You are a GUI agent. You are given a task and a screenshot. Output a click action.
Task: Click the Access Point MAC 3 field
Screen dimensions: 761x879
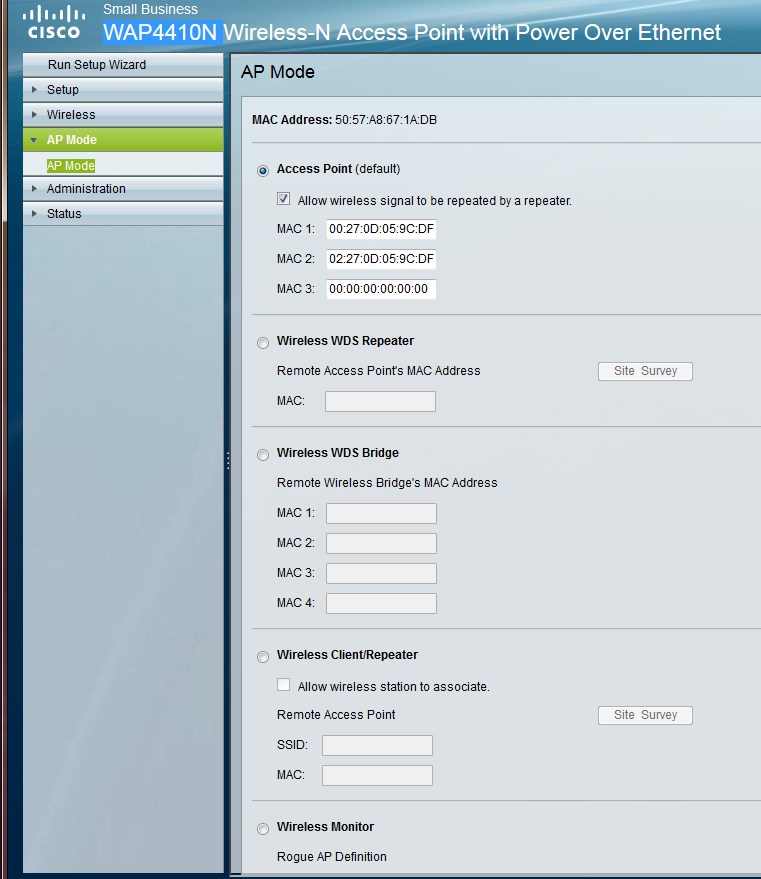(x=381, y=289)
